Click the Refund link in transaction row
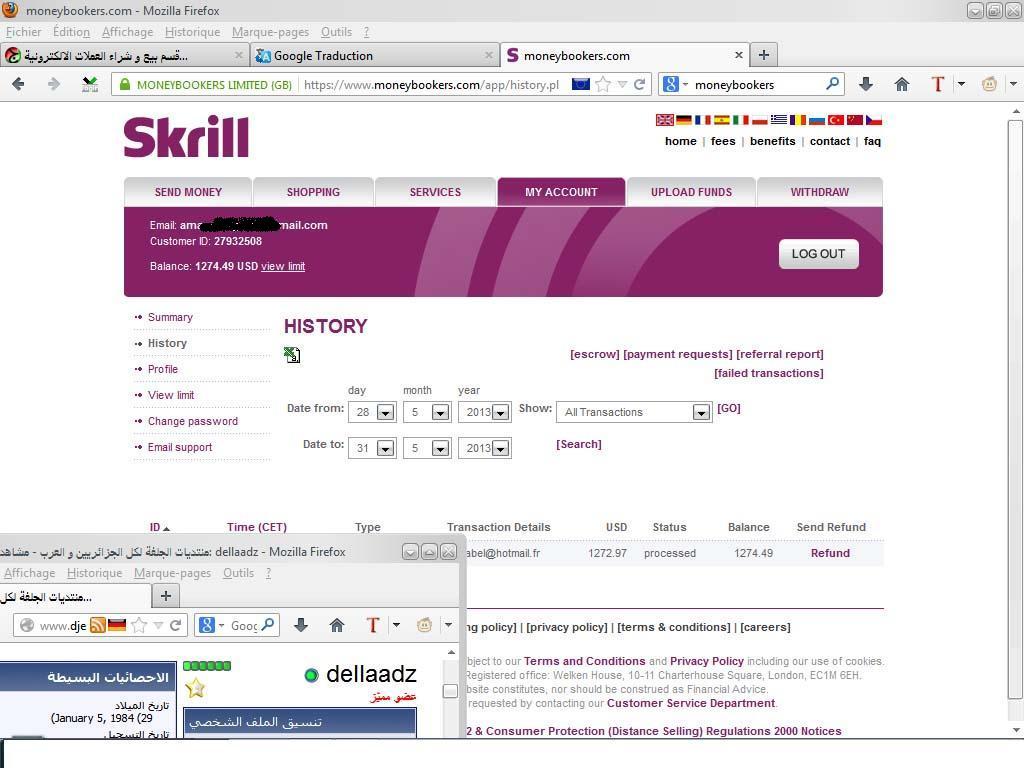The width and height of the screenshot is (1024, 768). [830, 553]
